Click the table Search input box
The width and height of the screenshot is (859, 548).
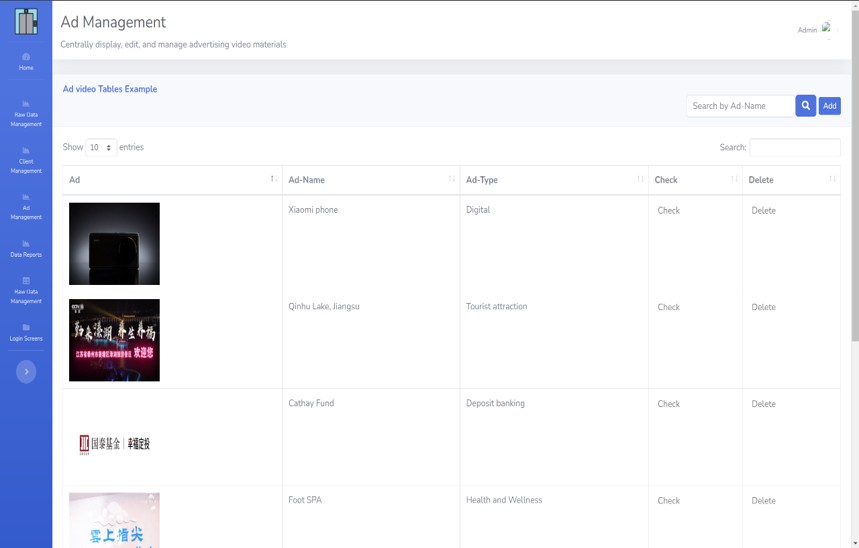click(x=794, y=147)
